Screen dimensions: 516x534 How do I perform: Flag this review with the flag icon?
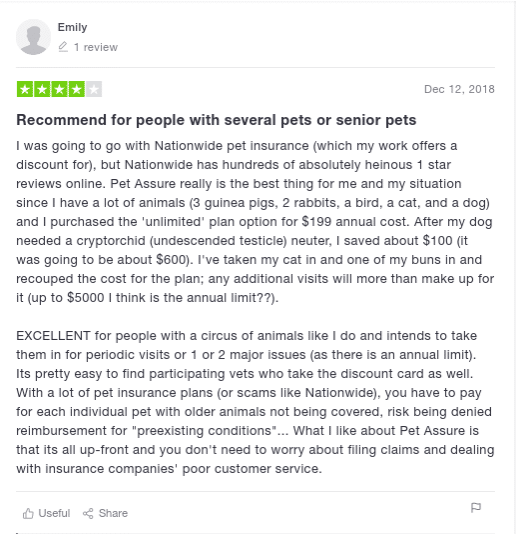click(476, 508)
